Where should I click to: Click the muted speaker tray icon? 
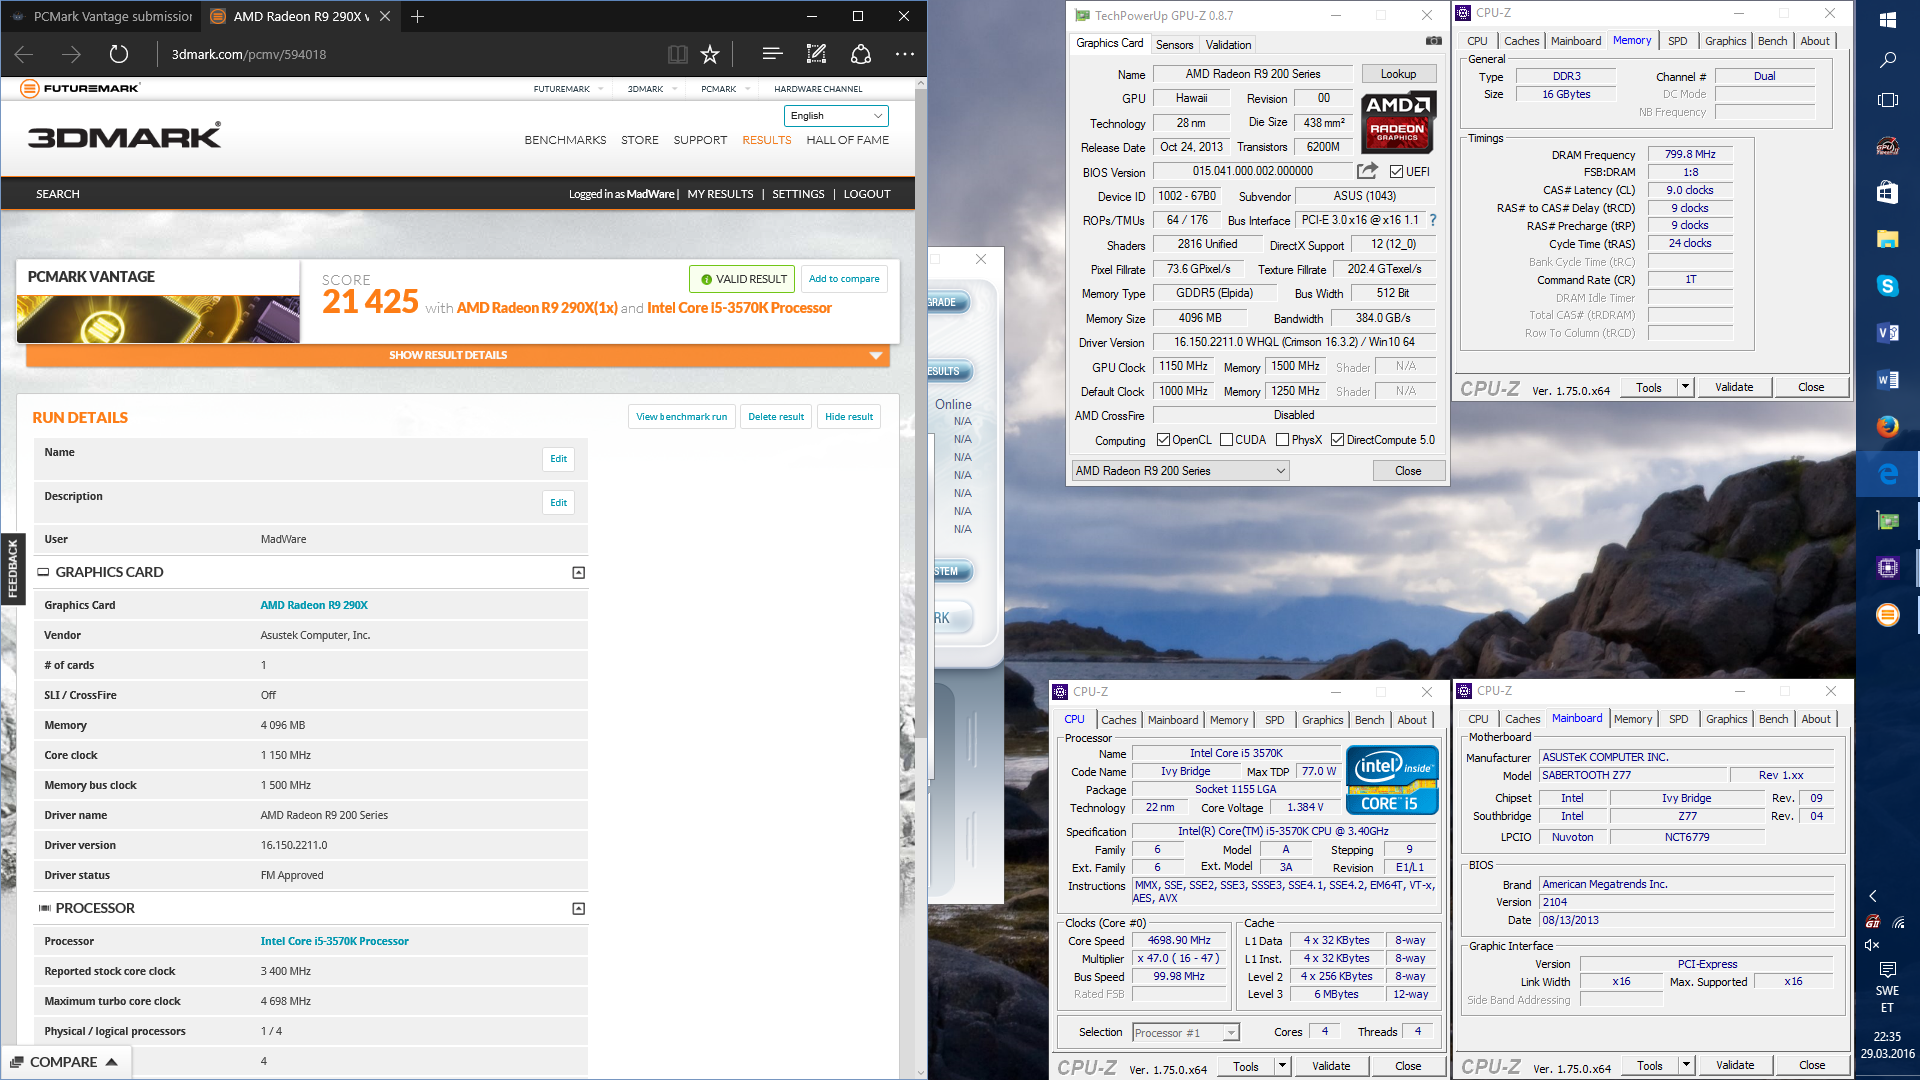(1873, 945)
